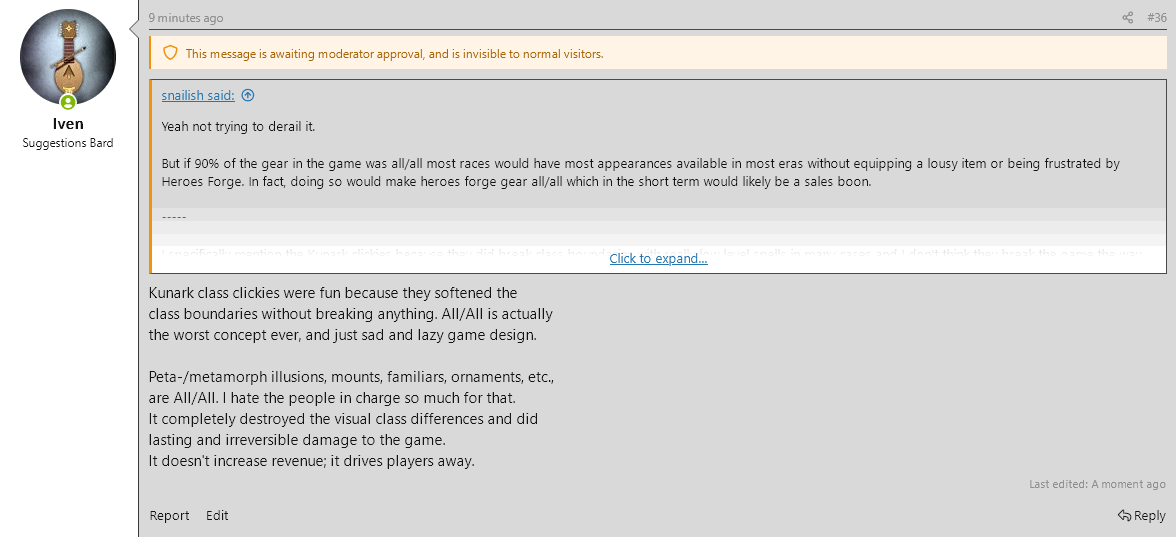1176x537 pixels.
Task: Open Iven's profile via the avatar image
Action: coord(68,57)
